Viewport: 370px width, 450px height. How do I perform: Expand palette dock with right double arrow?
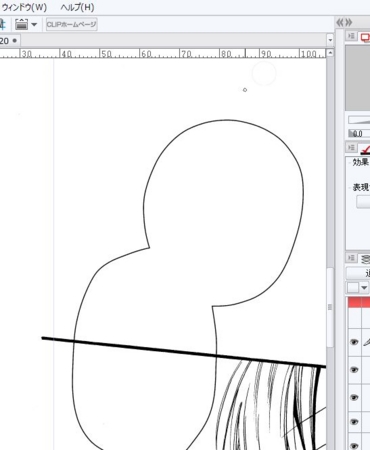click(x=348, y=23)
